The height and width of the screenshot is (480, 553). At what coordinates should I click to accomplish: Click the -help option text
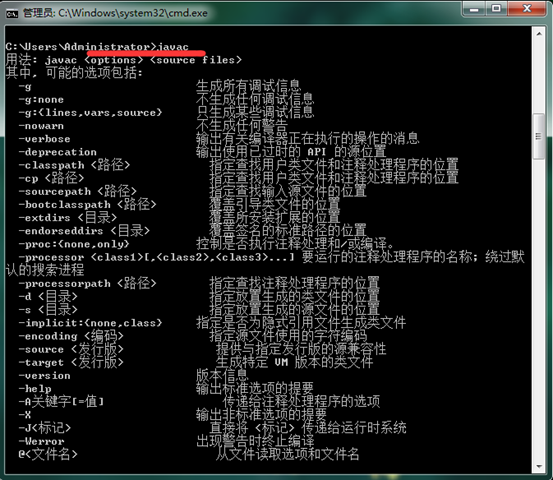coord(35,389)
